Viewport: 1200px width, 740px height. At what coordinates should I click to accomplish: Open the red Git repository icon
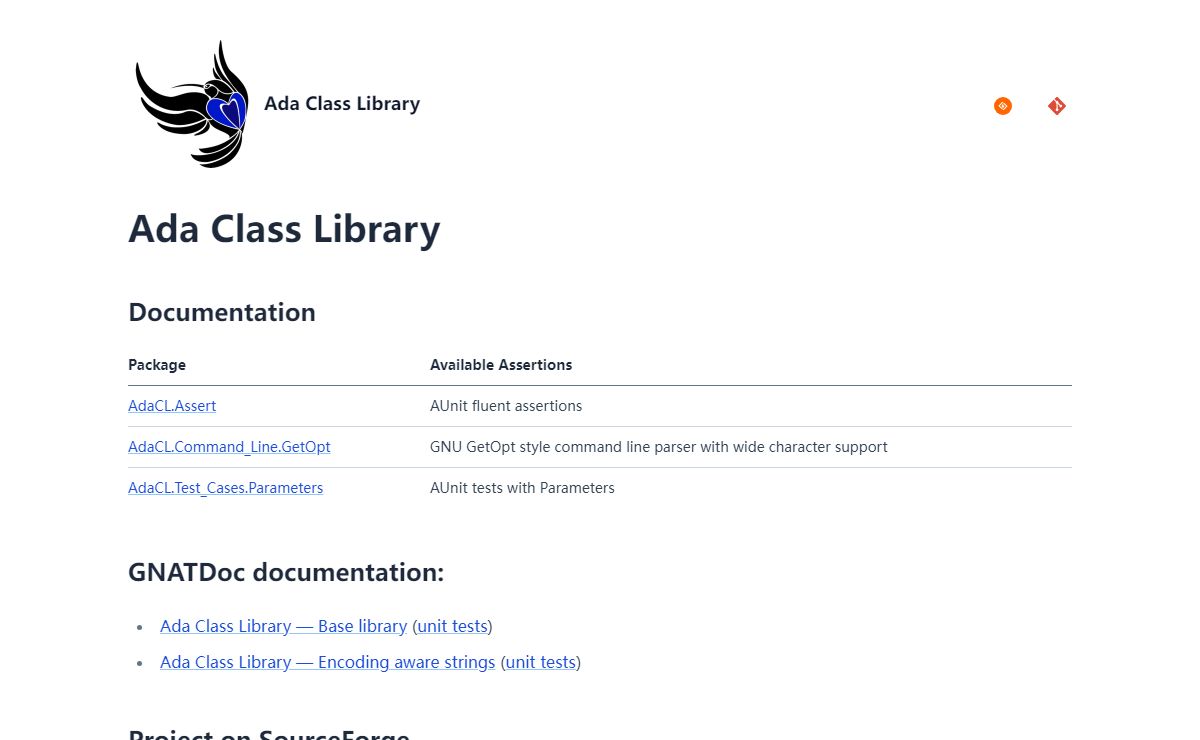pos(1057,106)
